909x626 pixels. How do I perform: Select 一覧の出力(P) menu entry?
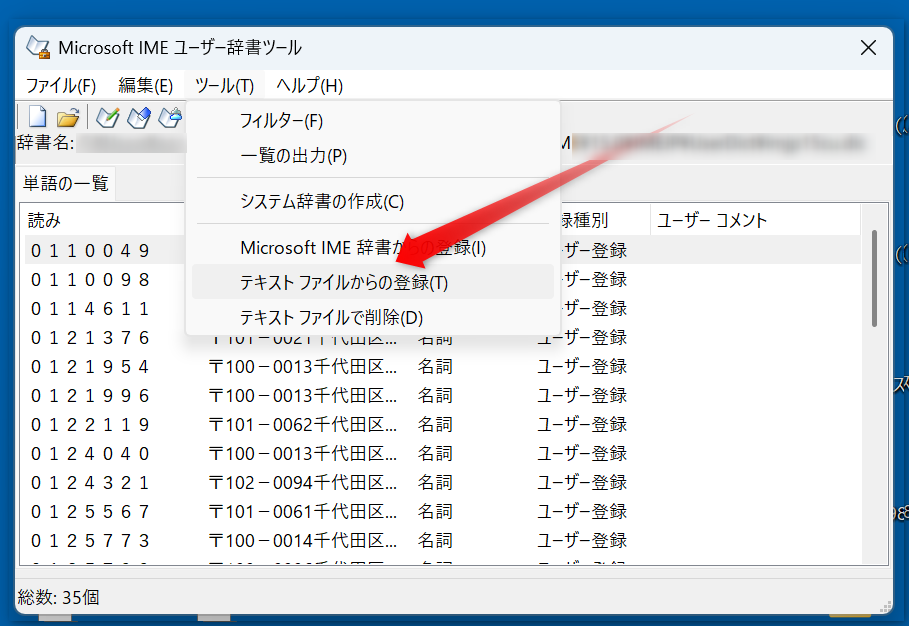tap(373, 155)
